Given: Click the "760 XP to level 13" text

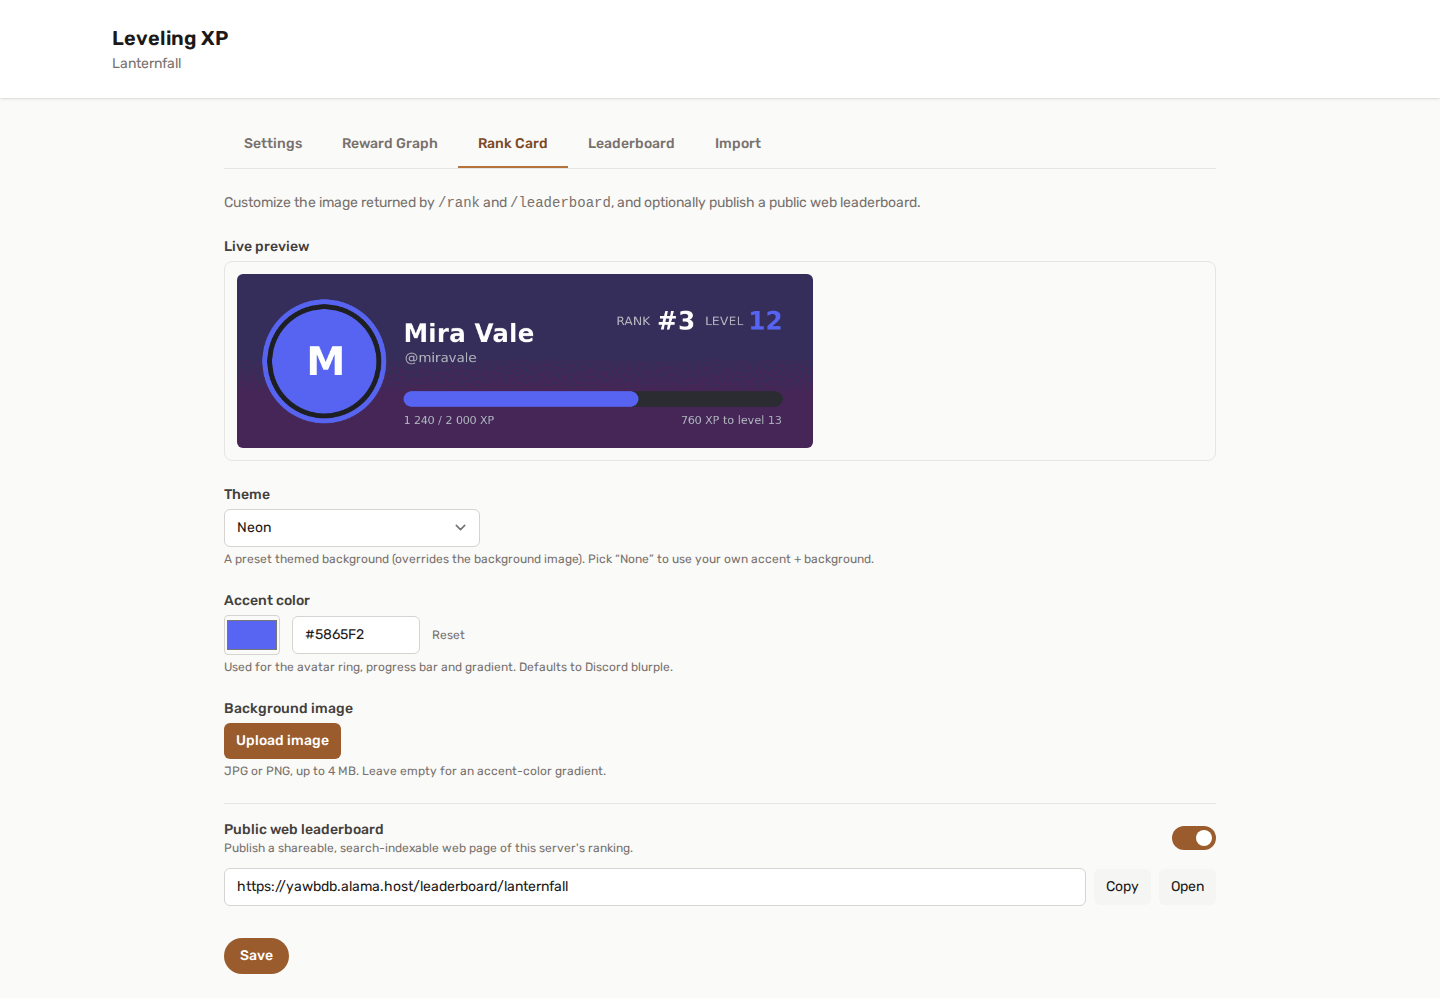Looking at the screenshot, I should click(x=732, y=420).
